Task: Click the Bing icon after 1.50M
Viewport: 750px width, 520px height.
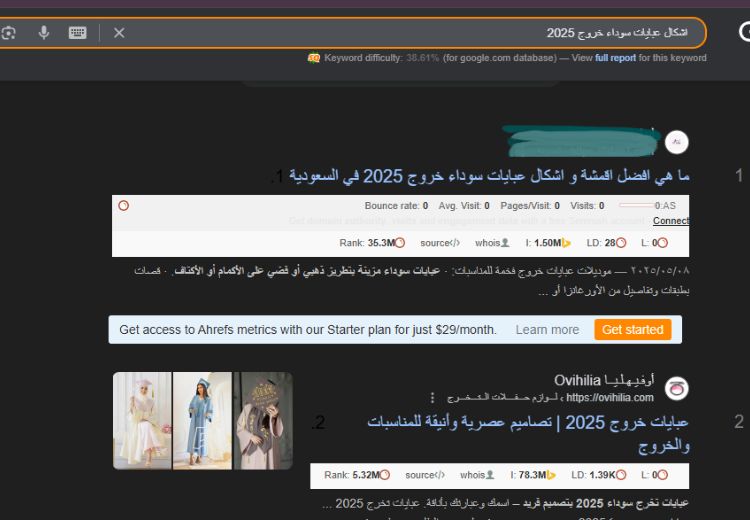Action: pyautogui.click(x=566, y=243)
